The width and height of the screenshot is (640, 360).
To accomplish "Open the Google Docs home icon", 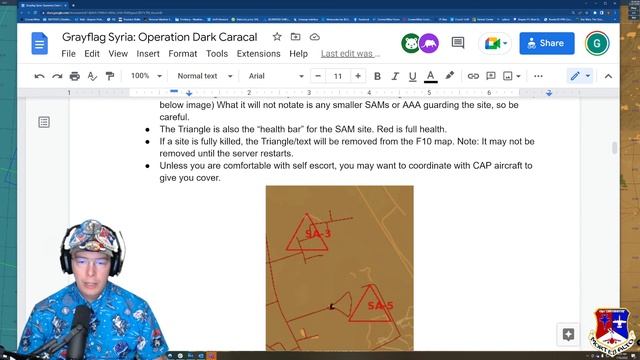I will point(40,43).
